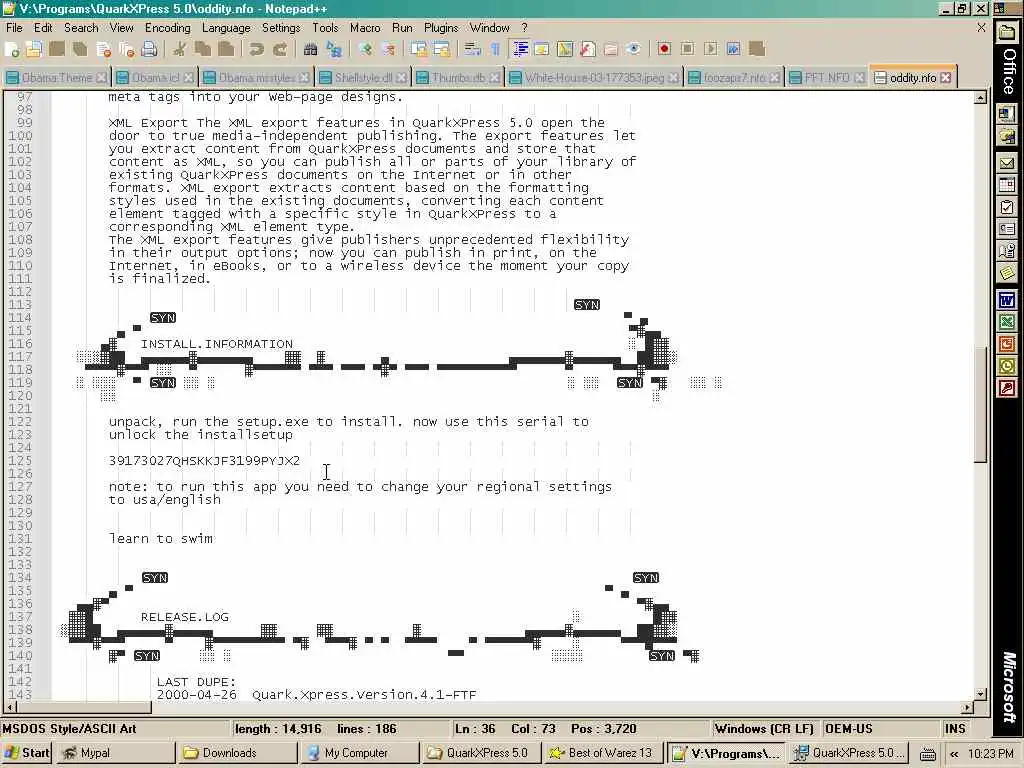
Task: Open Office shortcut bar control menu icon
Action: [1000, 8]
